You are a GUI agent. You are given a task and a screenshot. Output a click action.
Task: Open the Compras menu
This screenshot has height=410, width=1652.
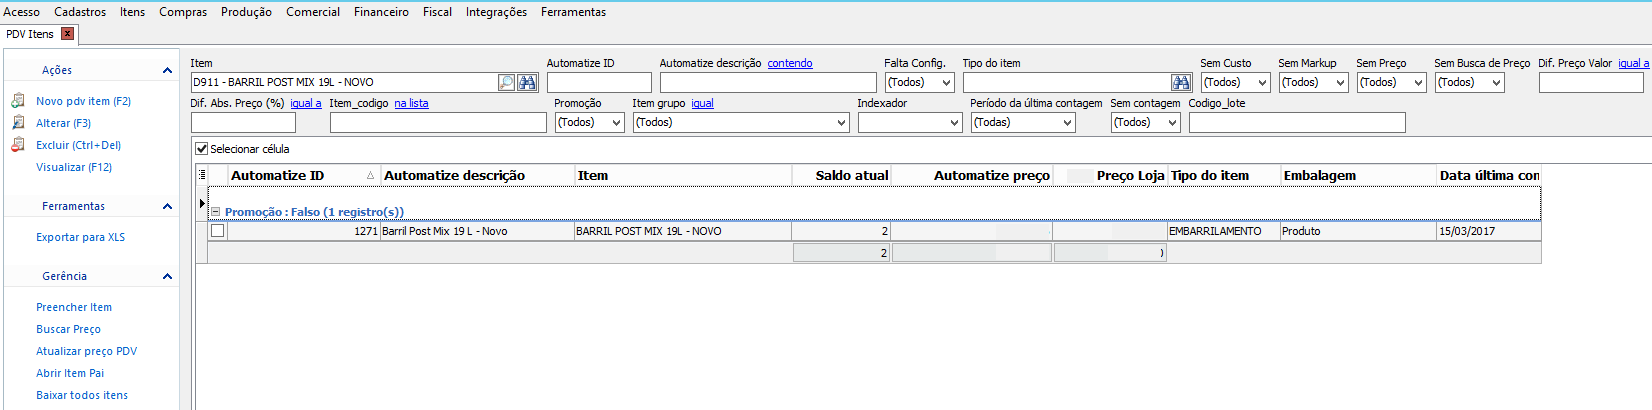(x=183, y=12)
